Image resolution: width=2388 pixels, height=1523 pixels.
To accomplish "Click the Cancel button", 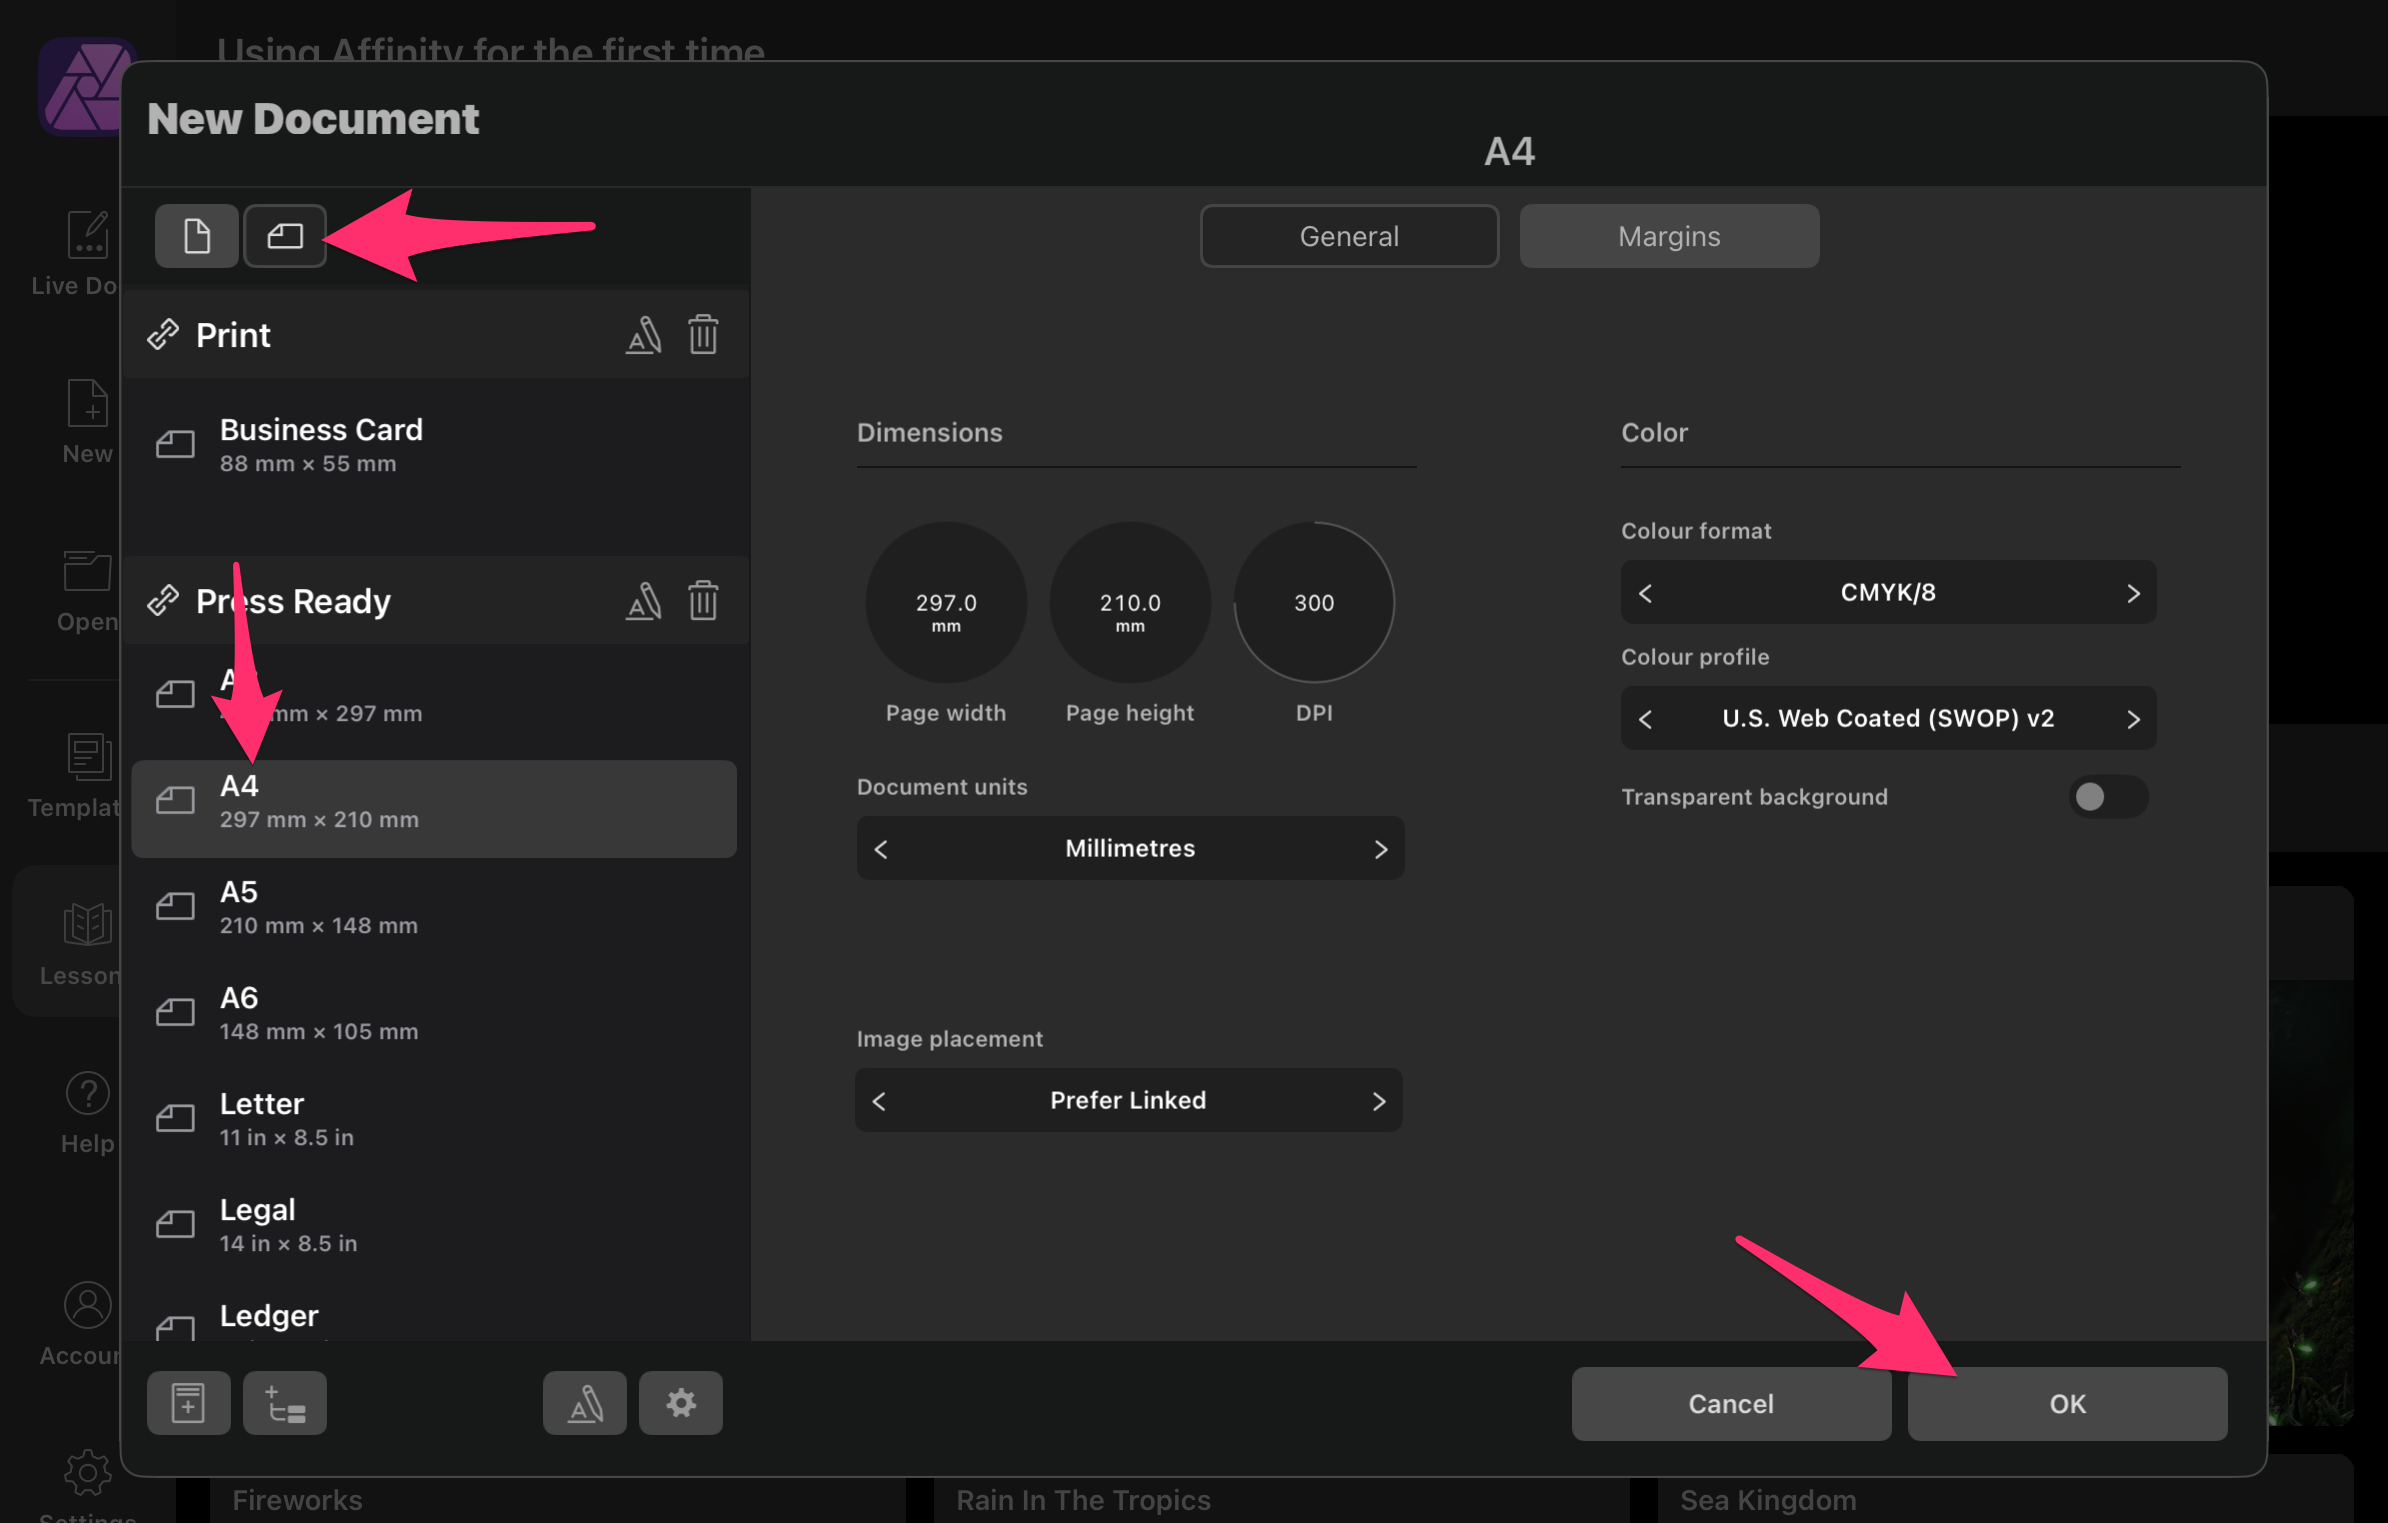I will point(1730,1403).
